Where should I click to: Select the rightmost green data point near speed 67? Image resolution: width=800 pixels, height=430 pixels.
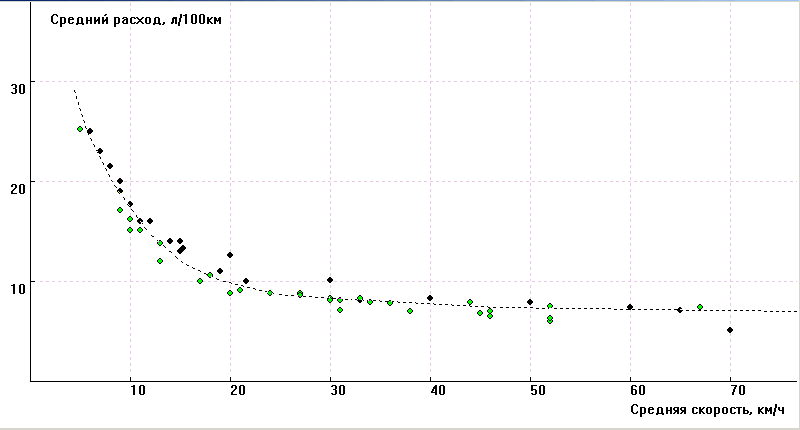click(700, 307)
